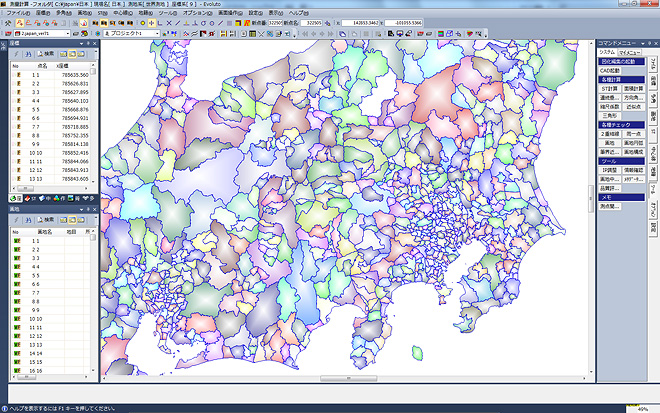Click the scissors-like cross icon in second toolbar
Screen dimensions: 660x413
pyautogui.click(x=261, y=34)
